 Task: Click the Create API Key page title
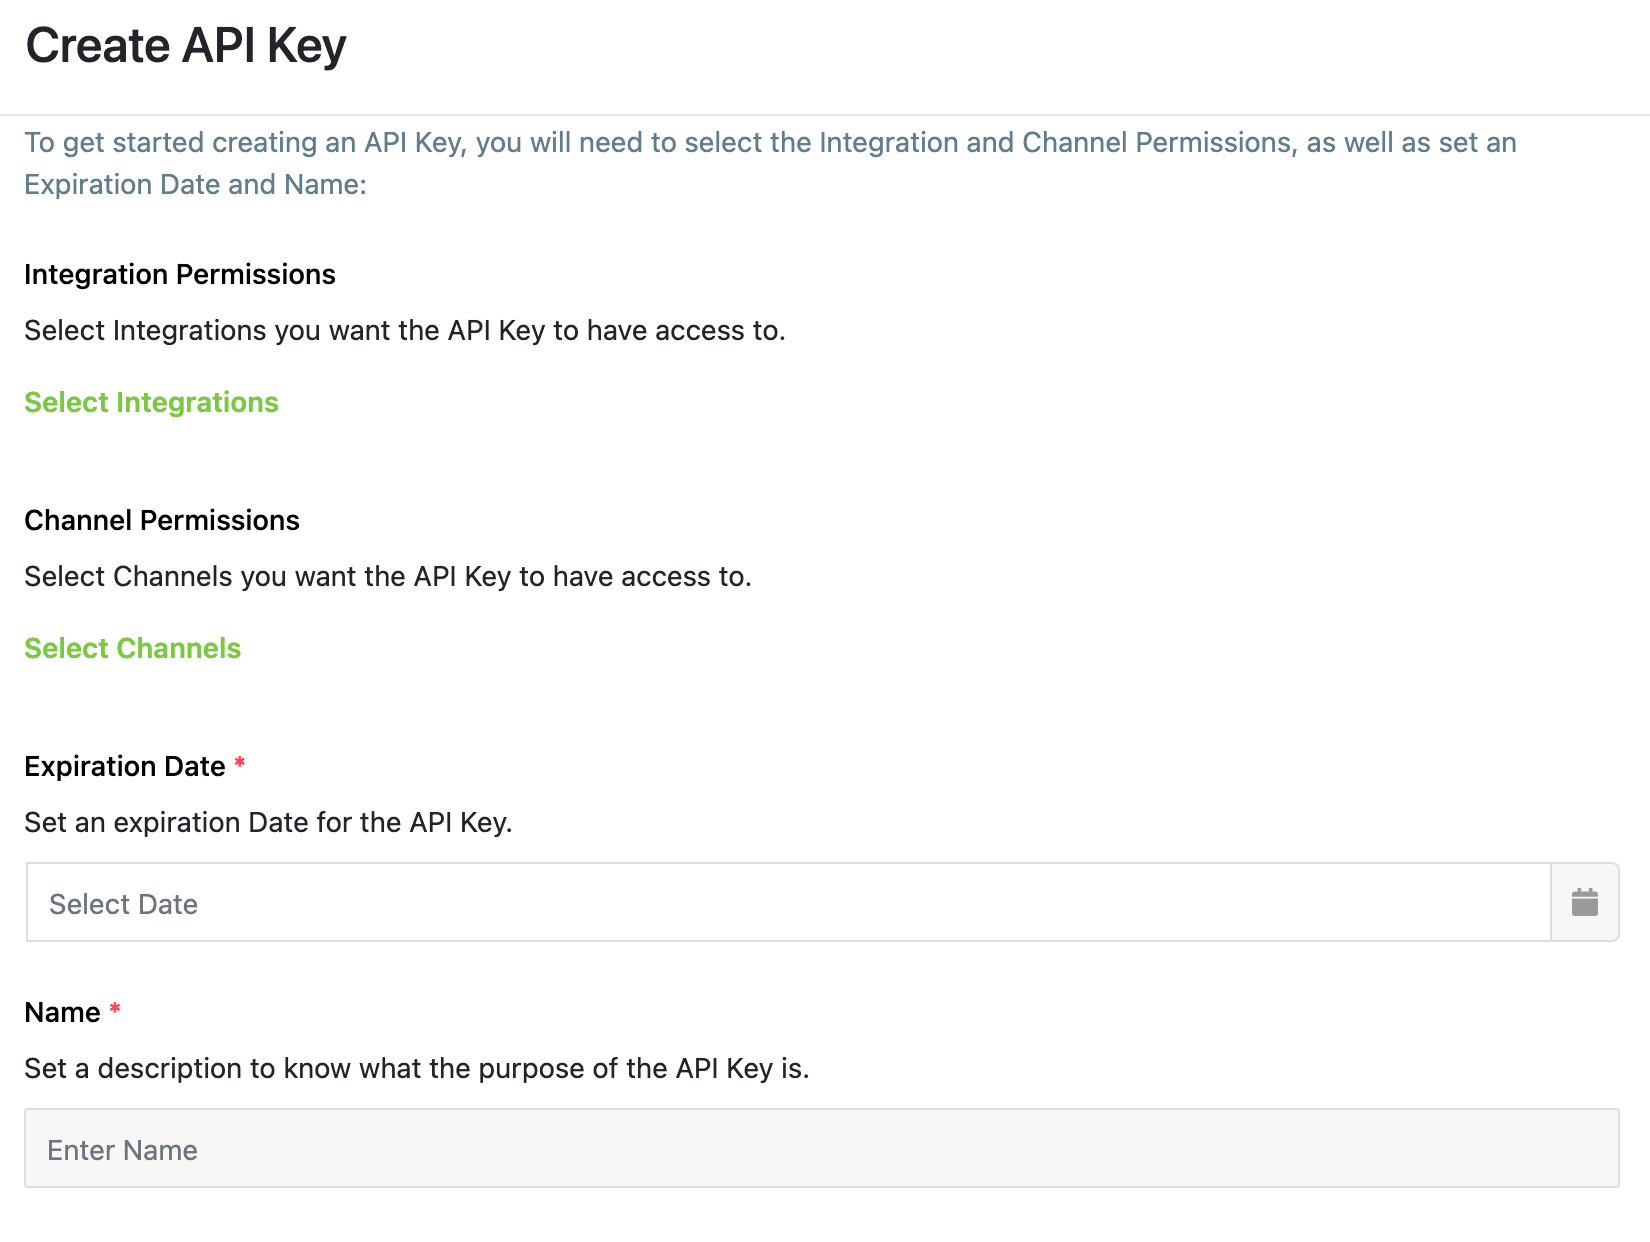[x=186, y=46]
